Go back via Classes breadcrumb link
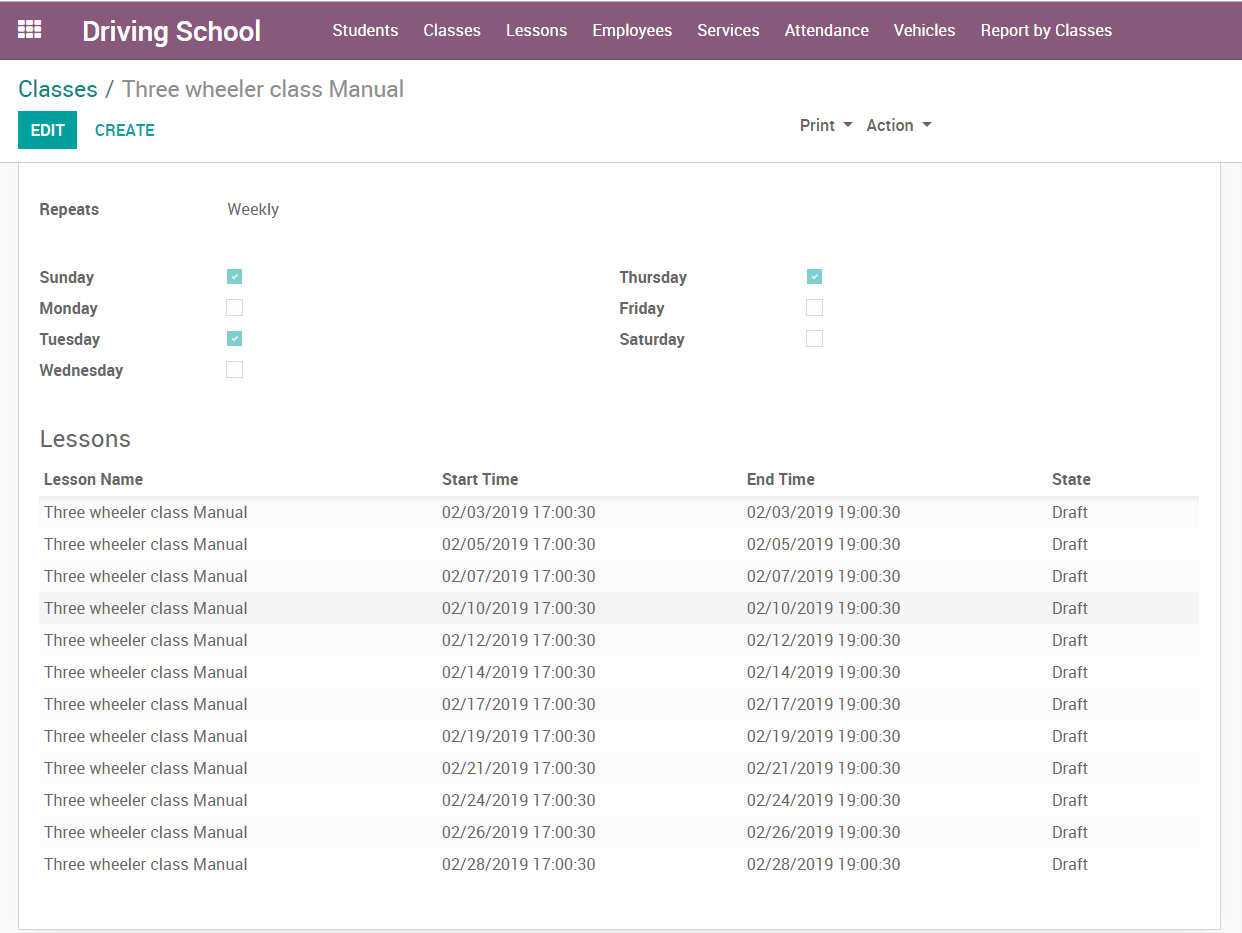 (x=58, y=89)
